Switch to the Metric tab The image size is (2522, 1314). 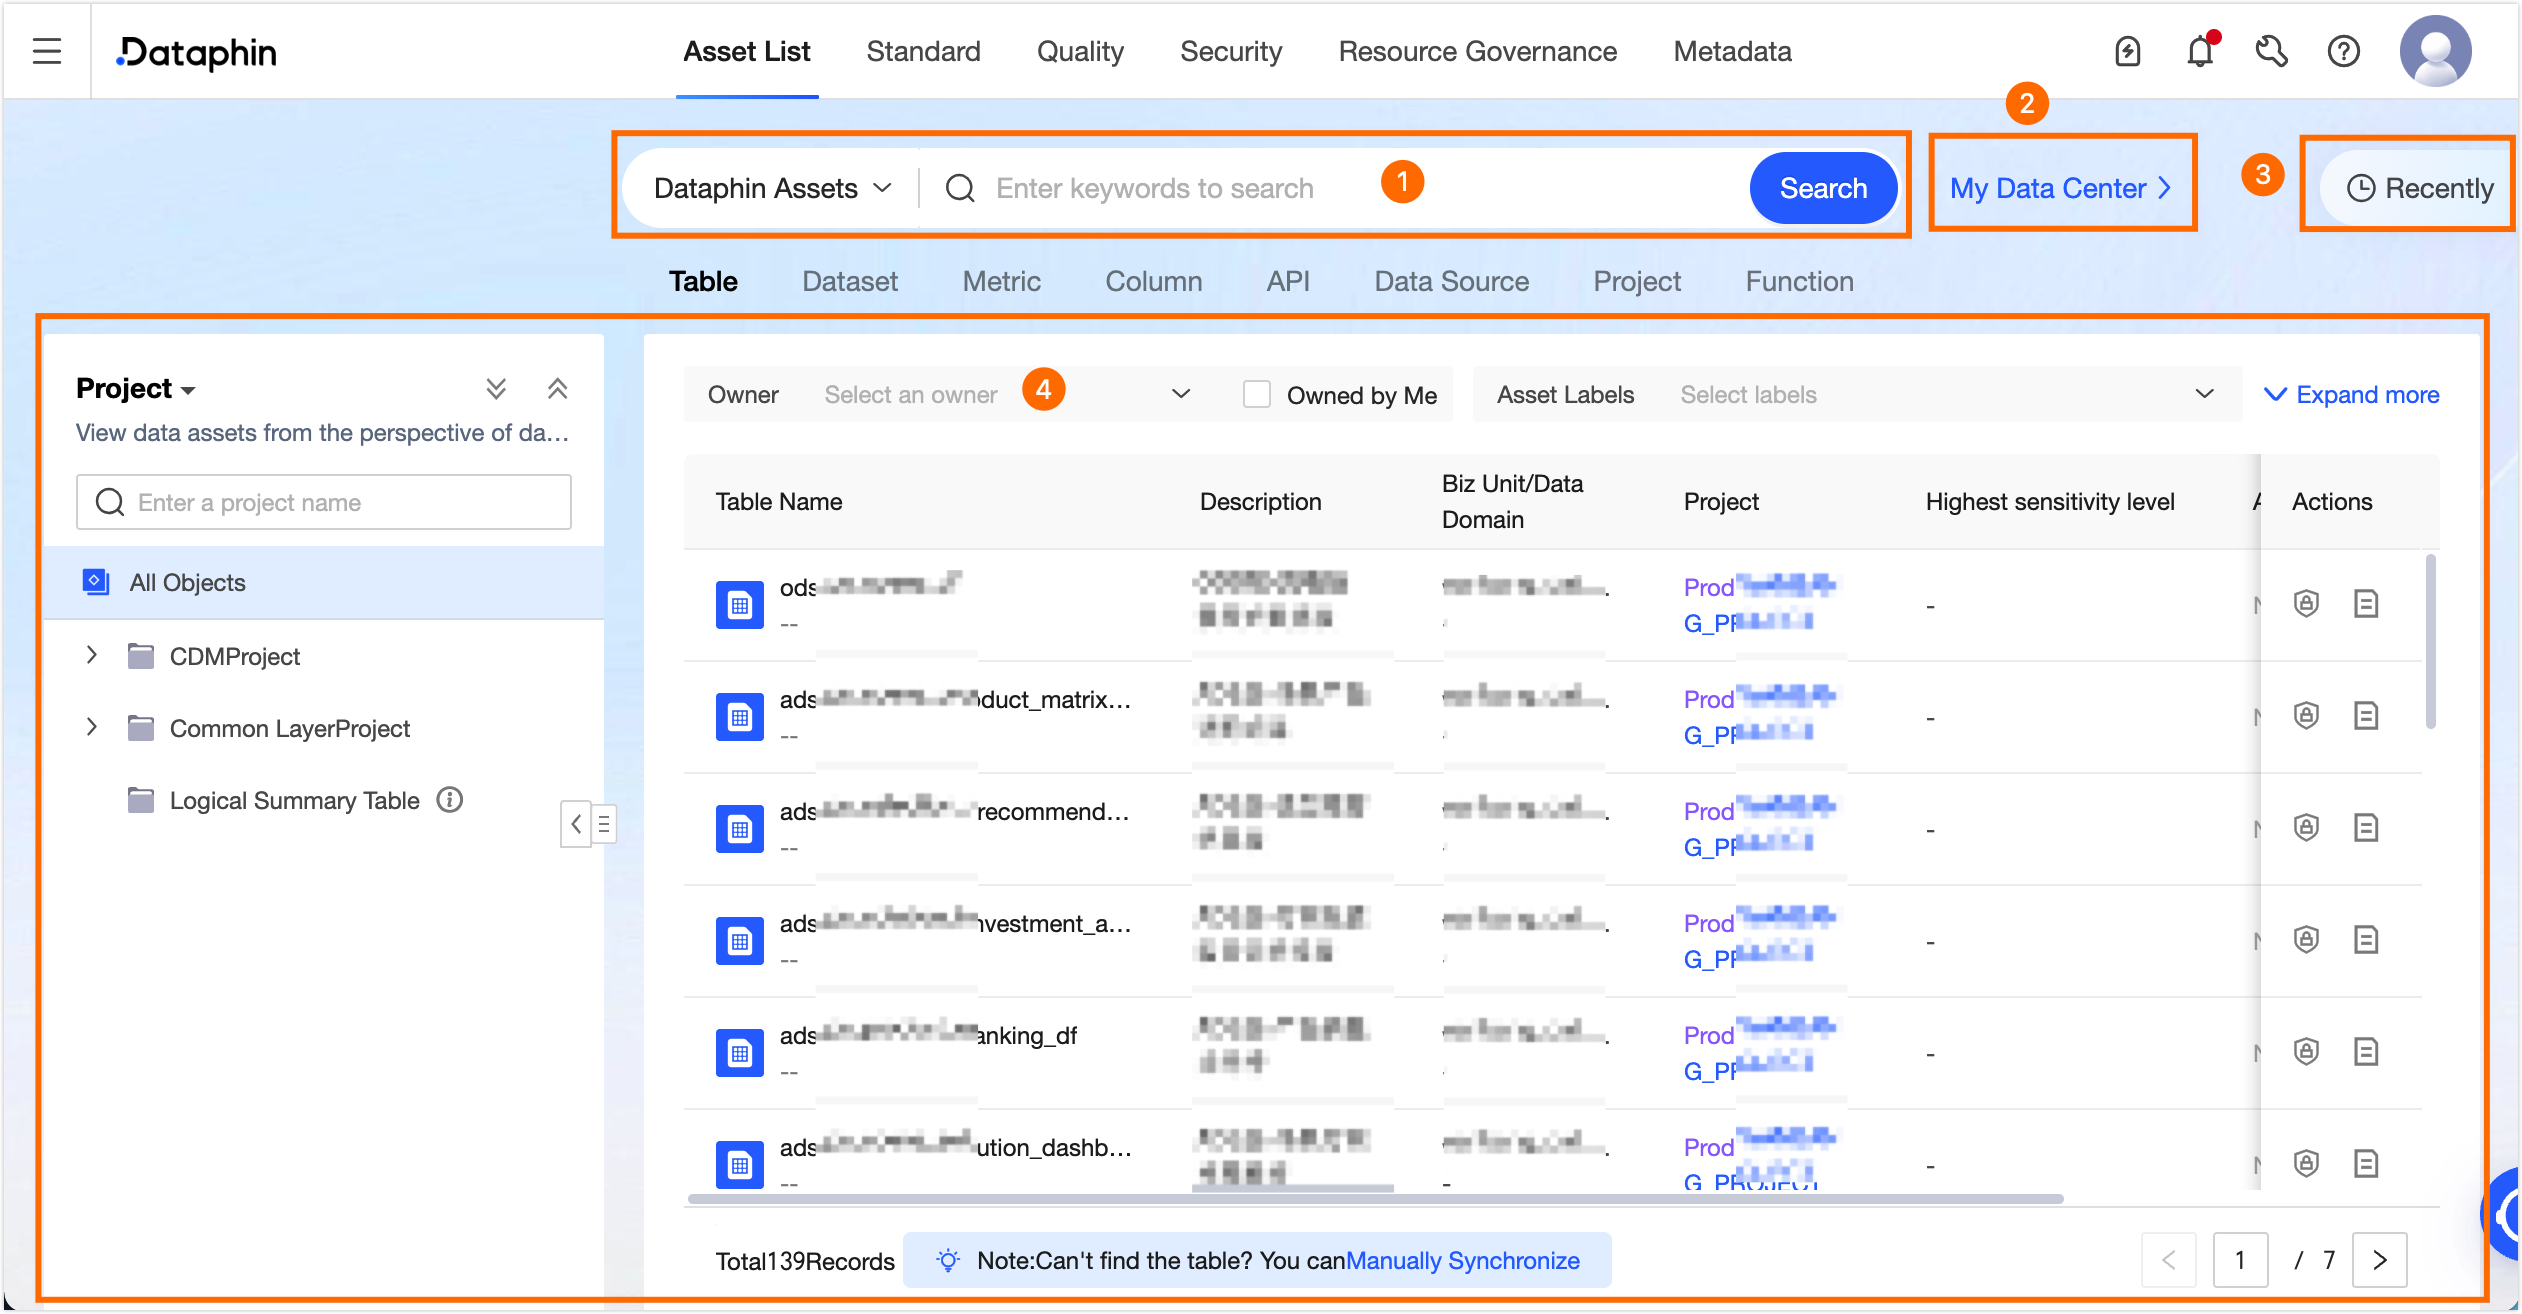pyautogui.click(x=1001, y=281)
